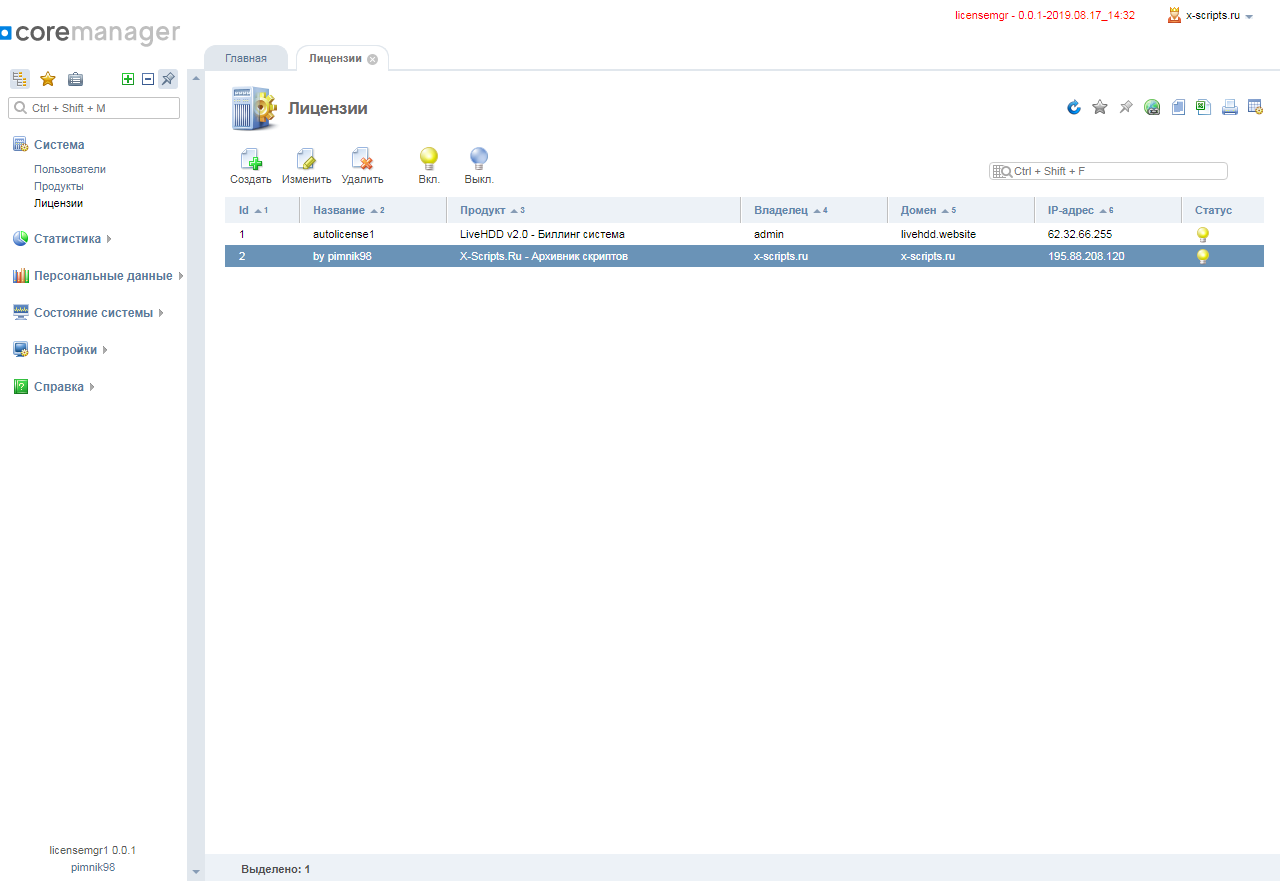Open Пользователи in the Система menu
Screen dimensions: 1280x881
click(70, 169)
